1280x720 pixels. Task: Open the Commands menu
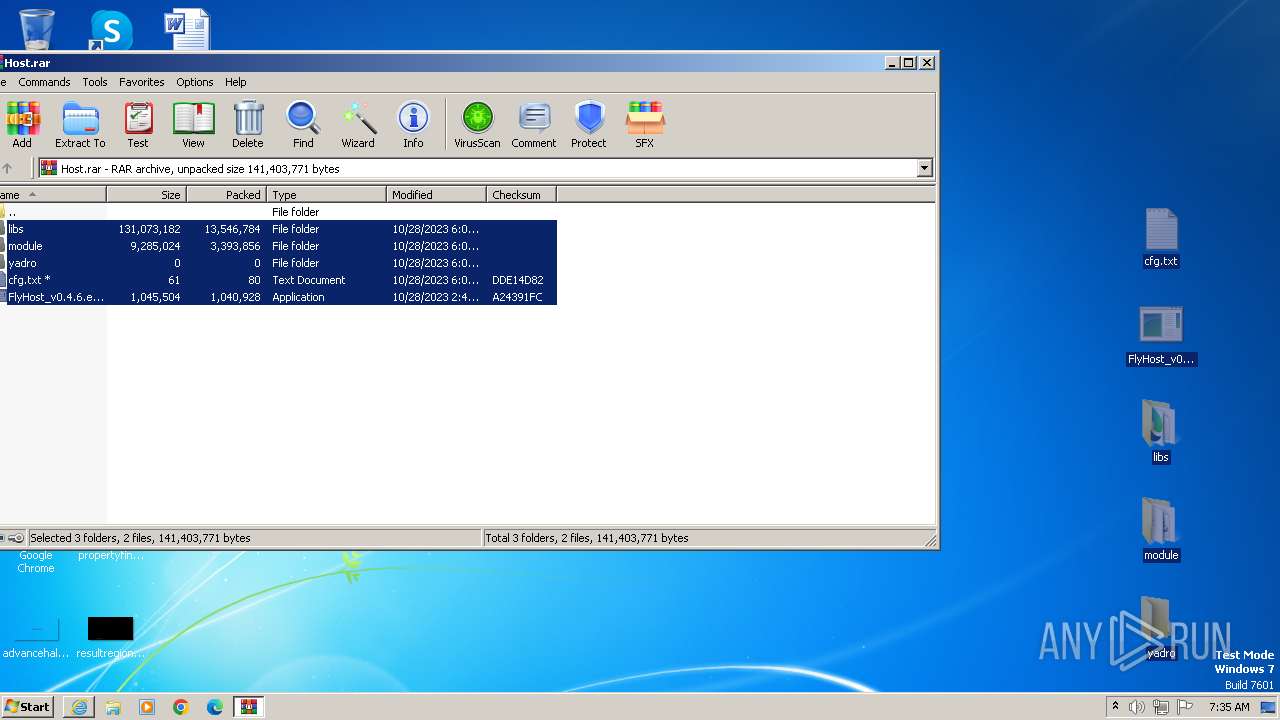pos(44,82)
